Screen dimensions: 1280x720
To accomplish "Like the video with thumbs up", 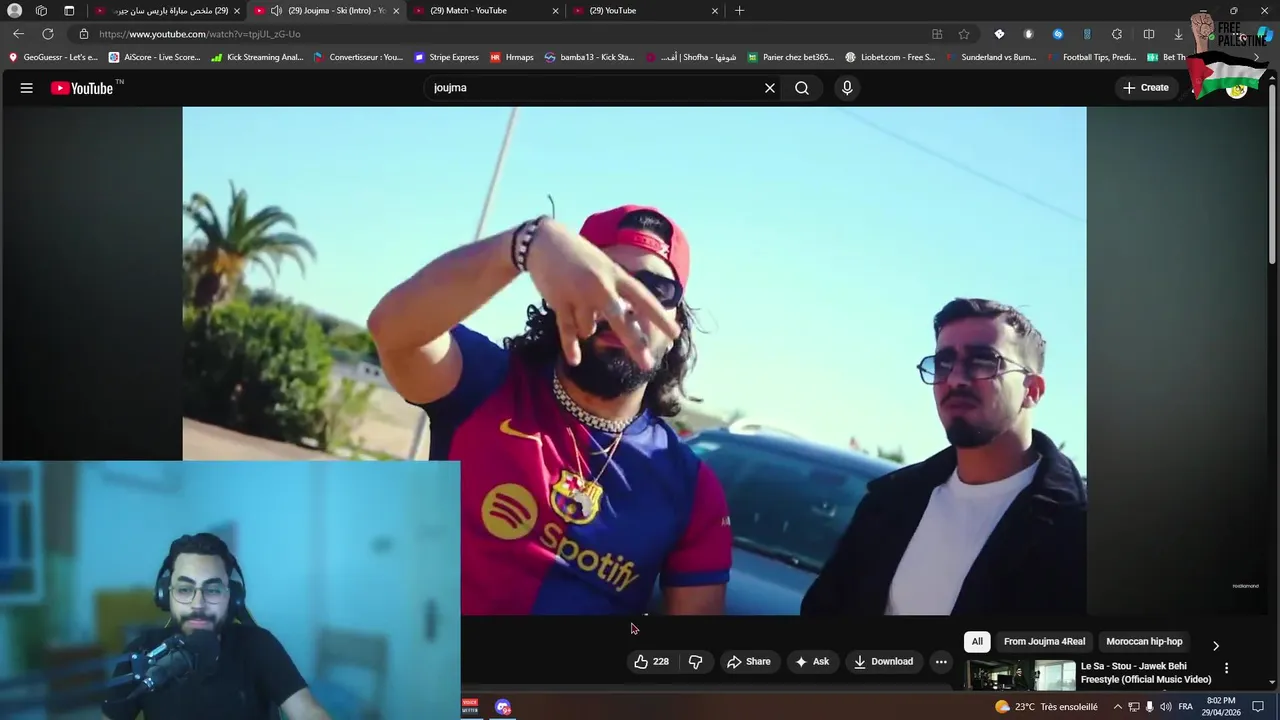I will tap(651, 661).
